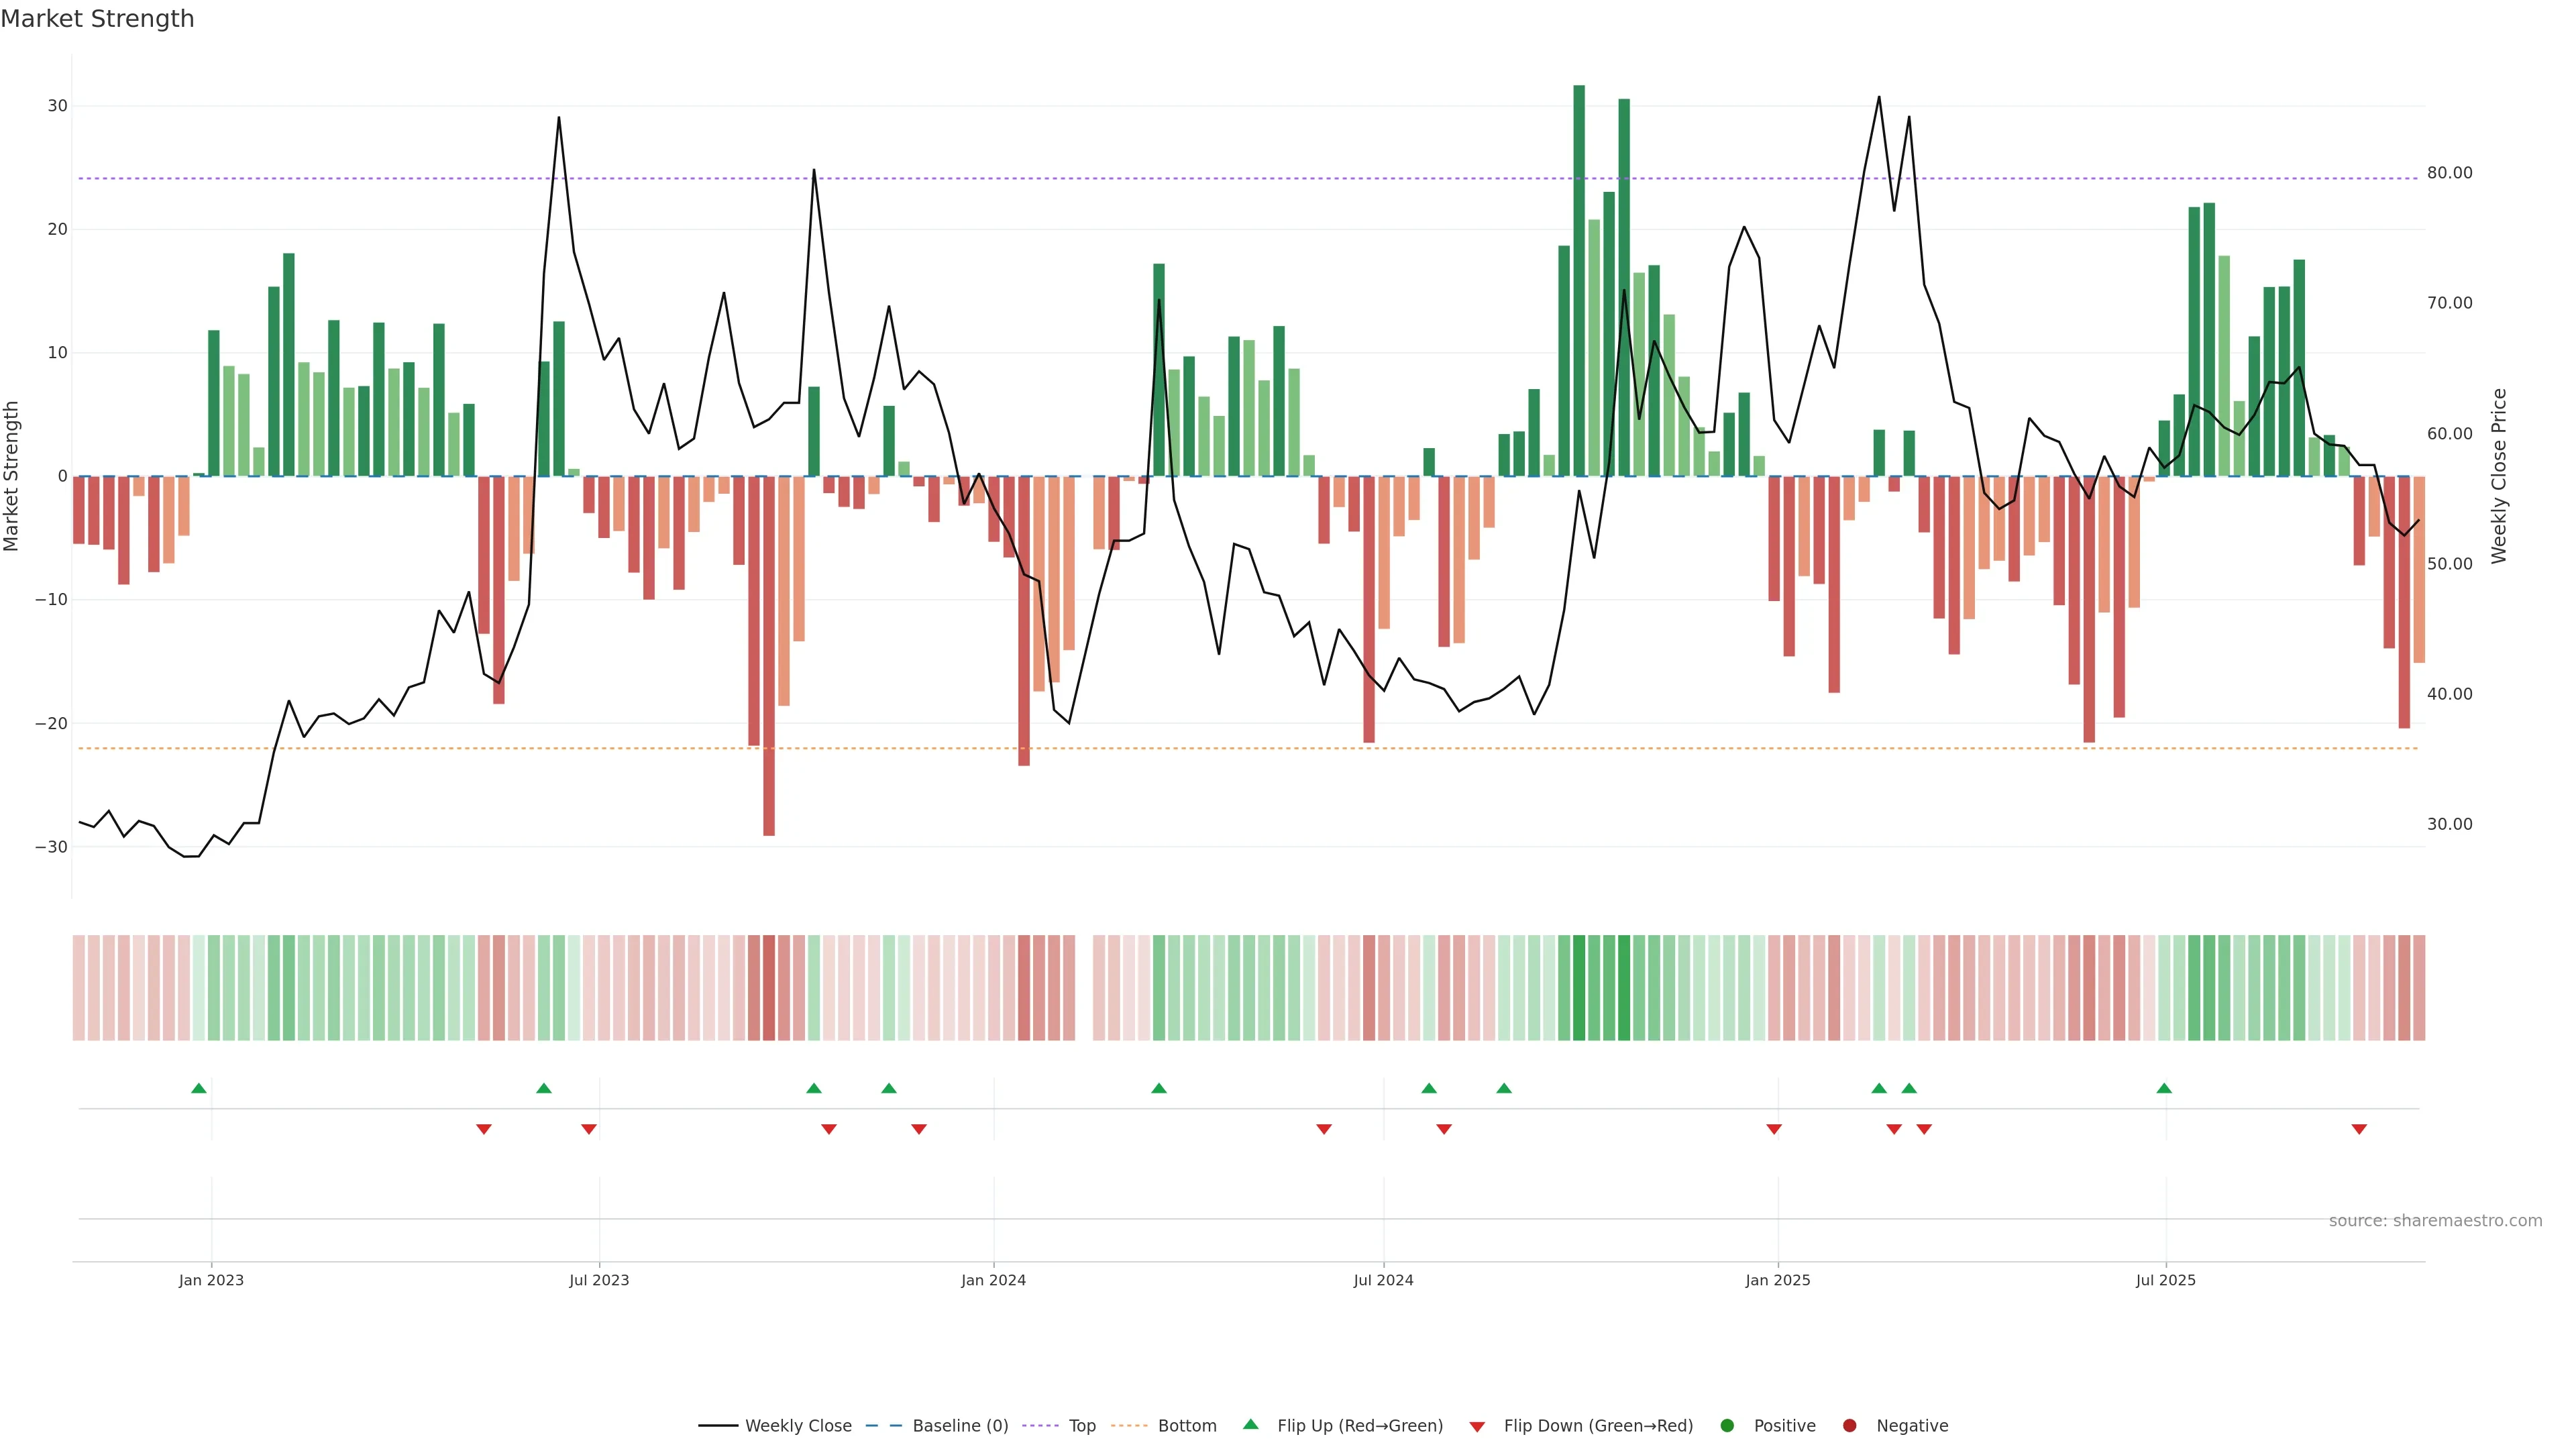Click the 80.00 label on Weekly Close Price axis
Screen dimensions: 2576x1449
click(x=2449, y=173)
